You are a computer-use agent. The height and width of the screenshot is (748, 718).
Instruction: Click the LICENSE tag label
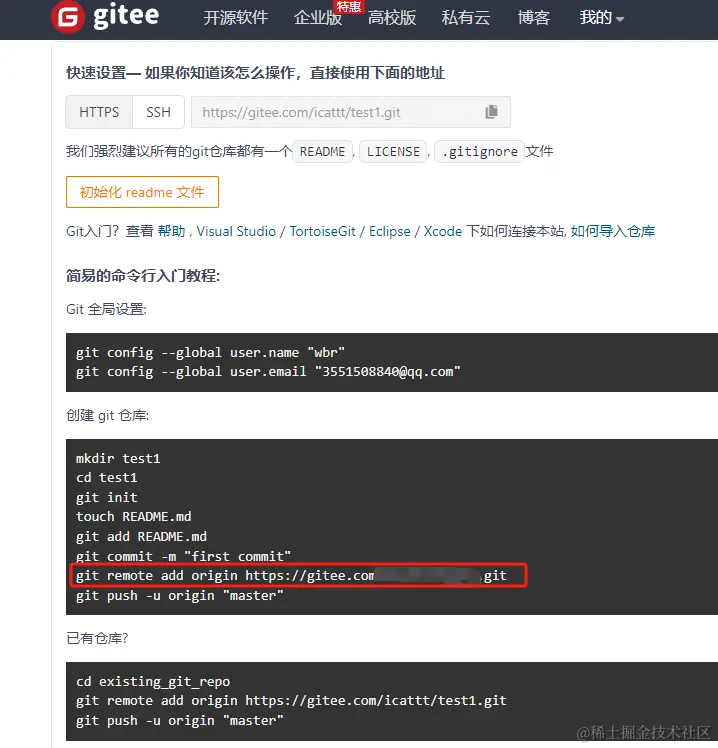[x=393, y=152]
